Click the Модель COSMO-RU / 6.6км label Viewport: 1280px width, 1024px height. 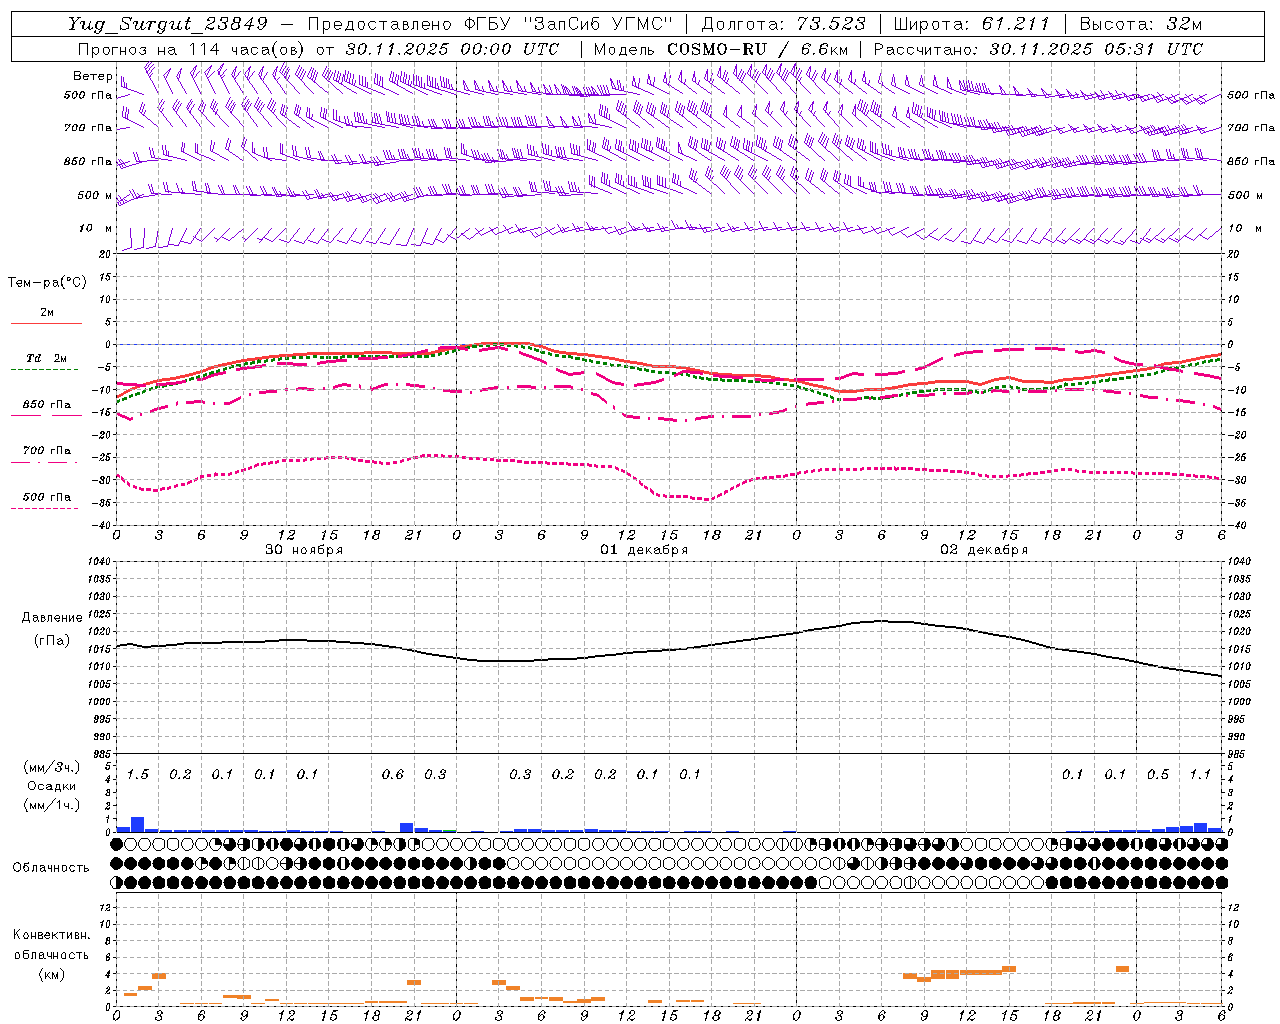pos(720,49)
